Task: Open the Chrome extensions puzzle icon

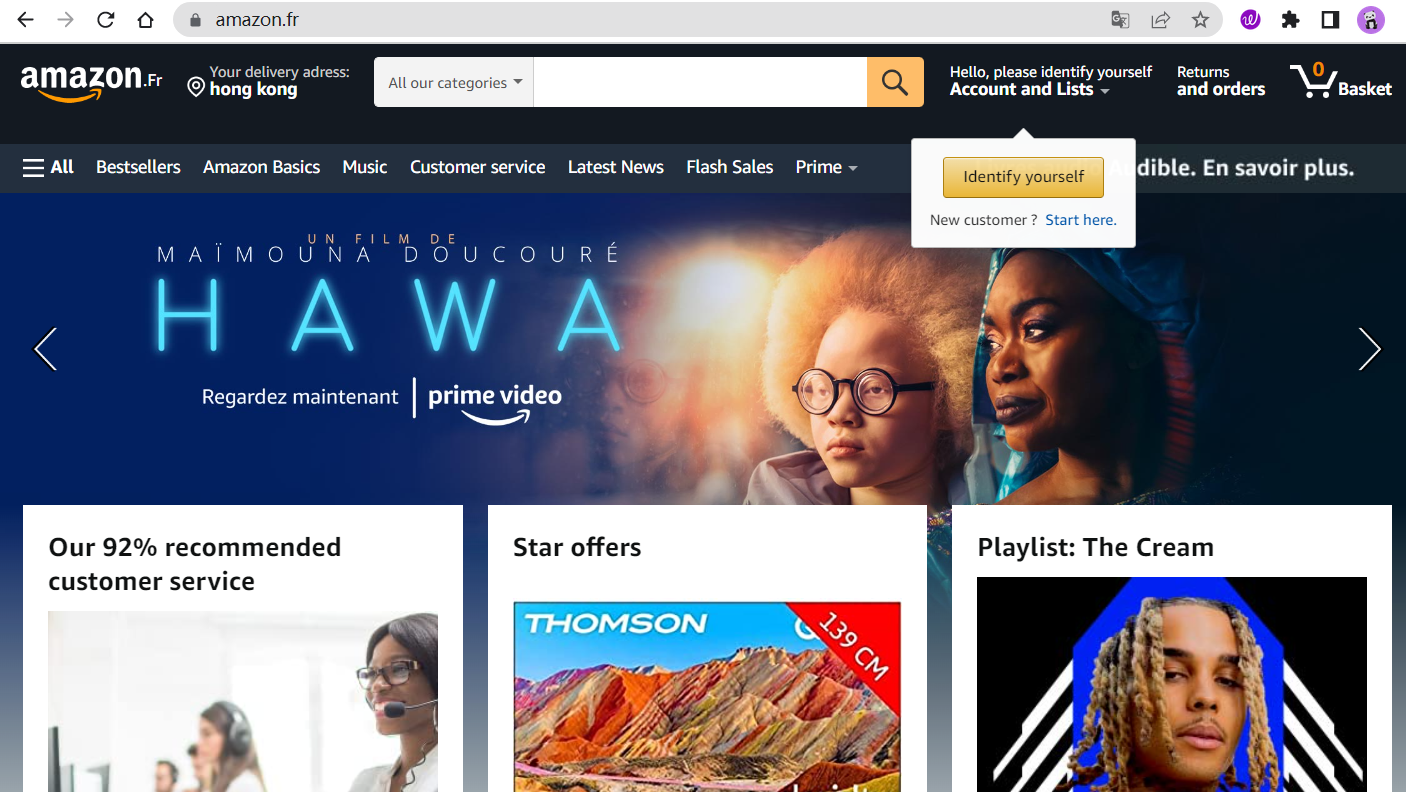Action: [1290, 20]
